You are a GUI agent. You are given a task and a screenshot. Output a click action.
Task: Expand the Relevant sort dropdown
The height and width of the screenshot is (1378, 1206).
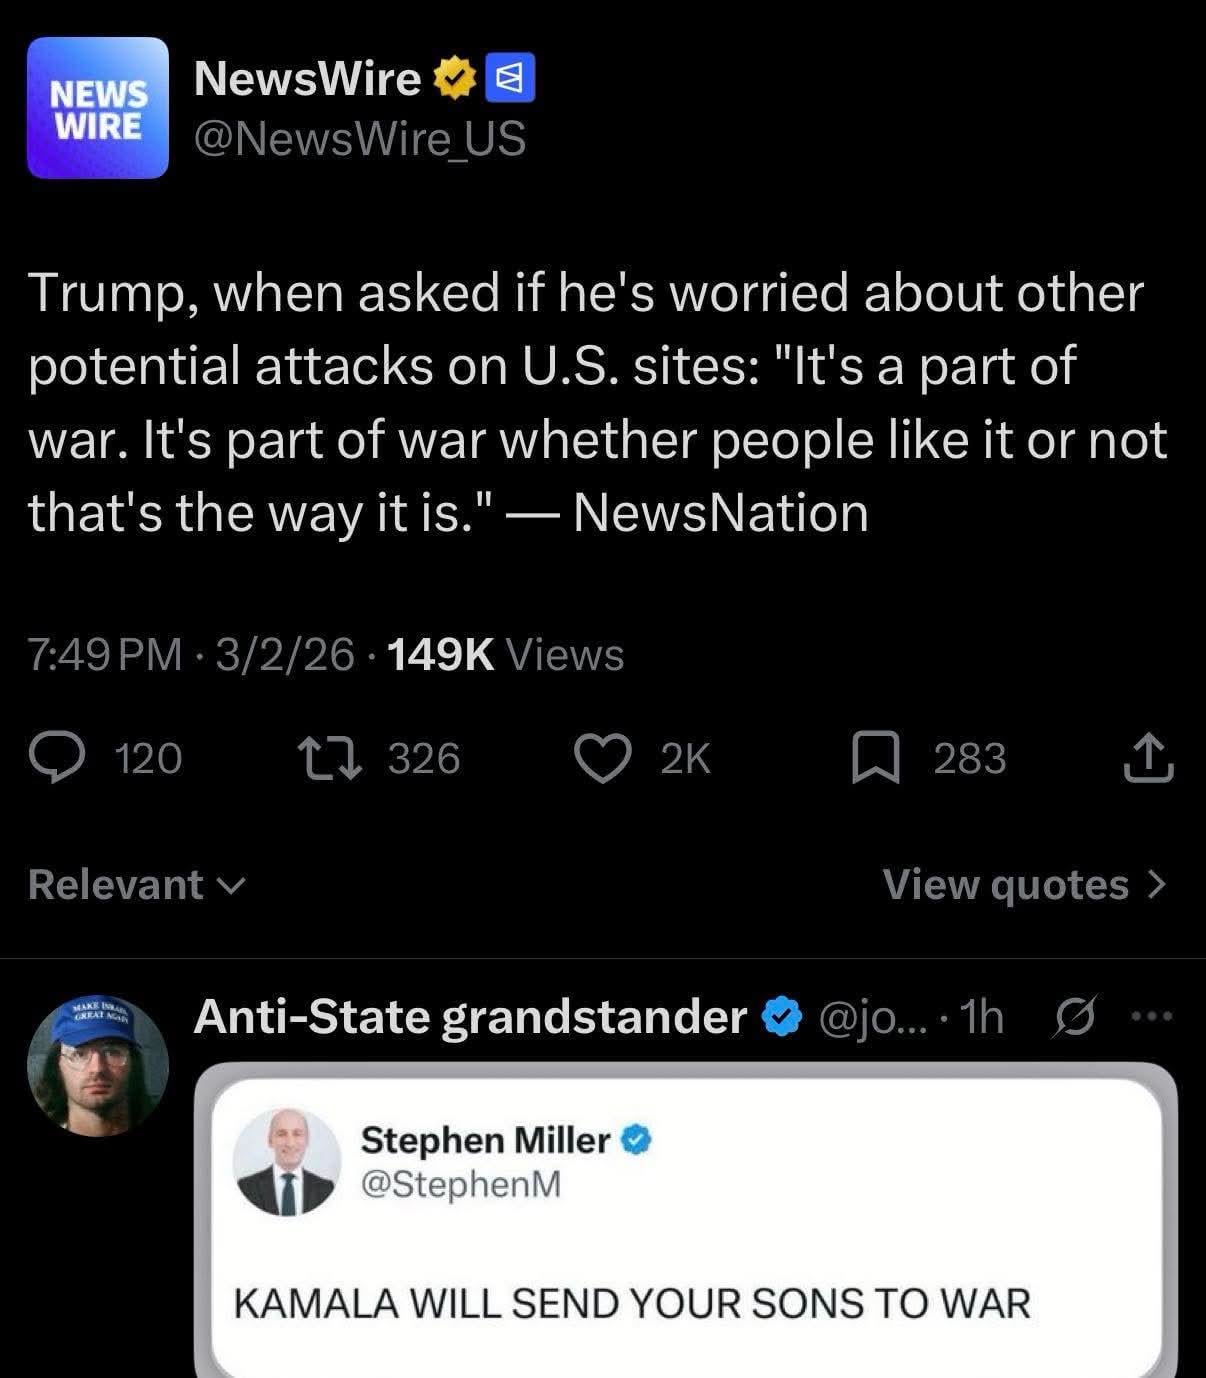136,885
